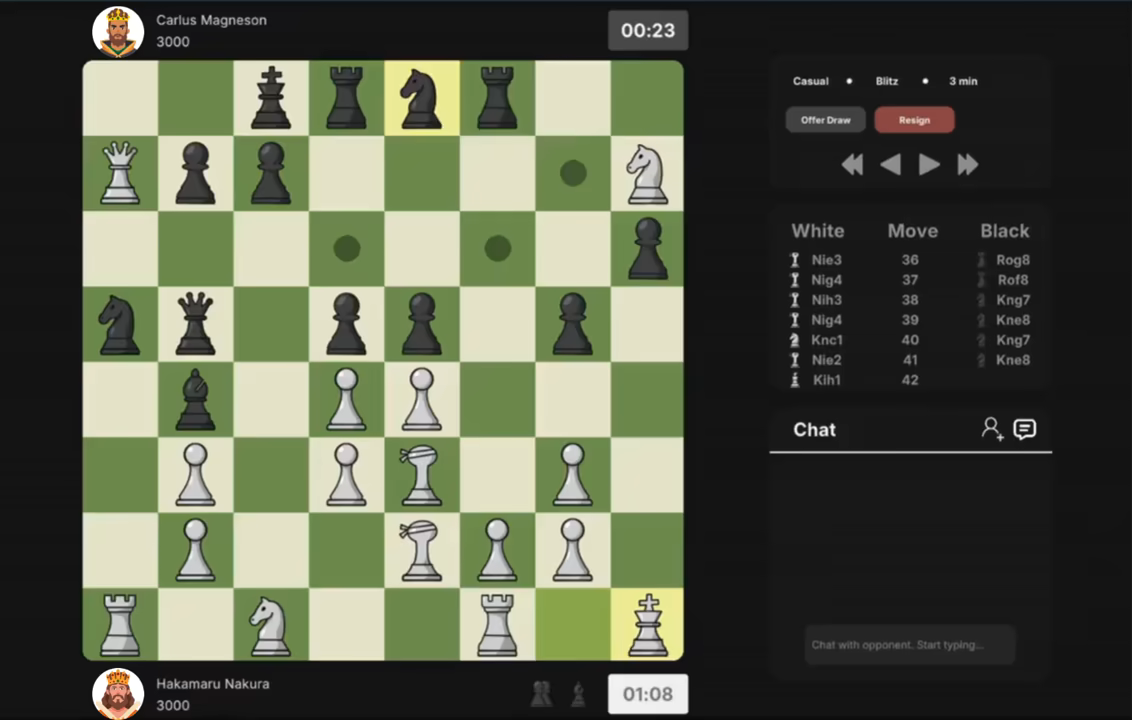Viewport: 1132px width, 720px height.
Task: Select White's move 'Nih3' at move 38
Action: [x=827, y=300]
